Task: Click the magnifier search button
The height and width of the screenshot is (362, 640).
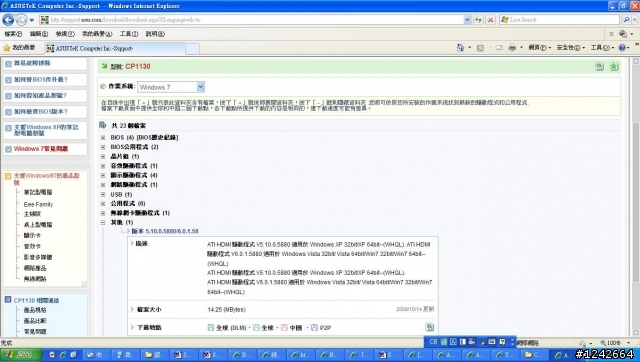Action: click(626, 20)
